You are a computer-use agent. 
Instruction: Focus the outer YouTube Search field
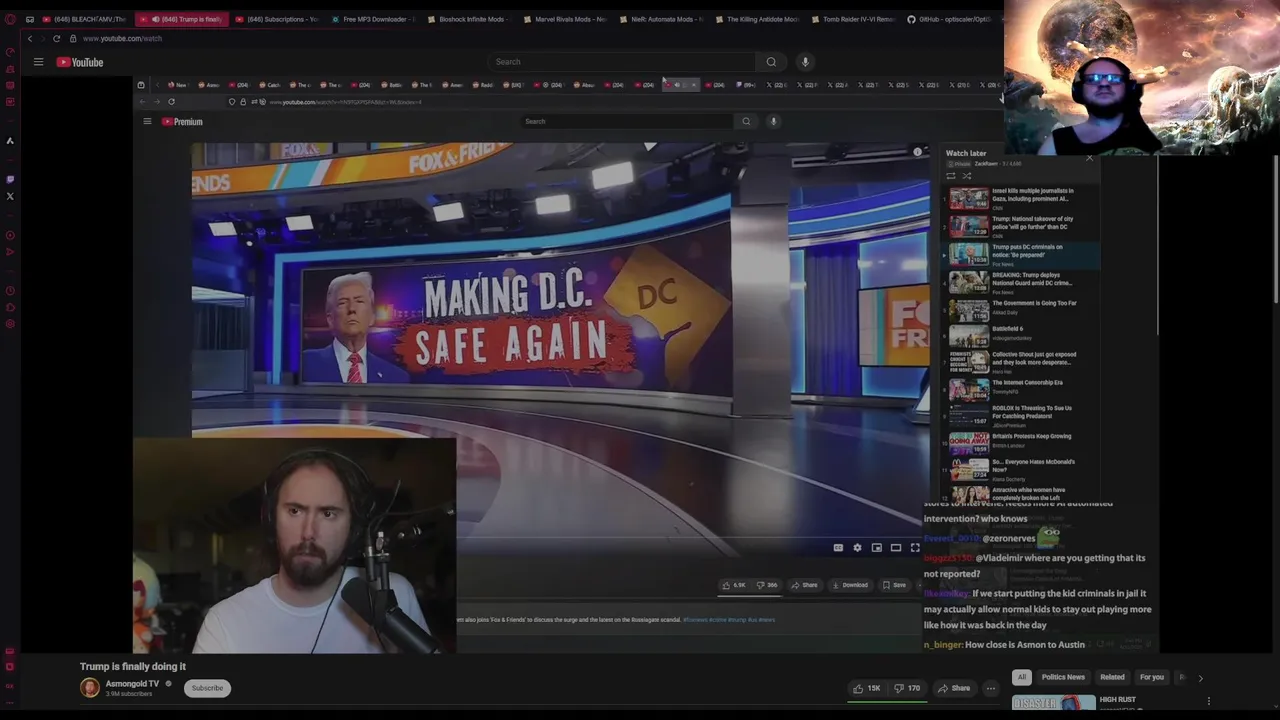(x=622, y=62)
